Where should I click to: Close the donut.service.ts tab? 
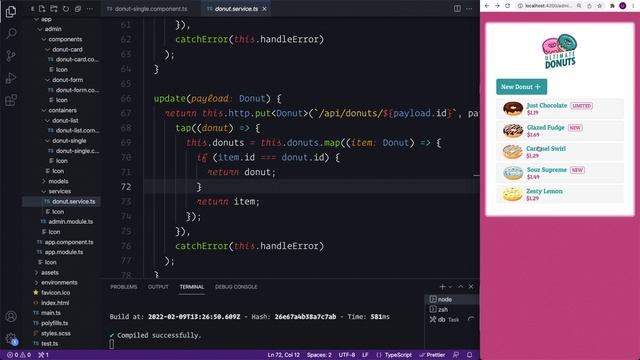(264, 9)
